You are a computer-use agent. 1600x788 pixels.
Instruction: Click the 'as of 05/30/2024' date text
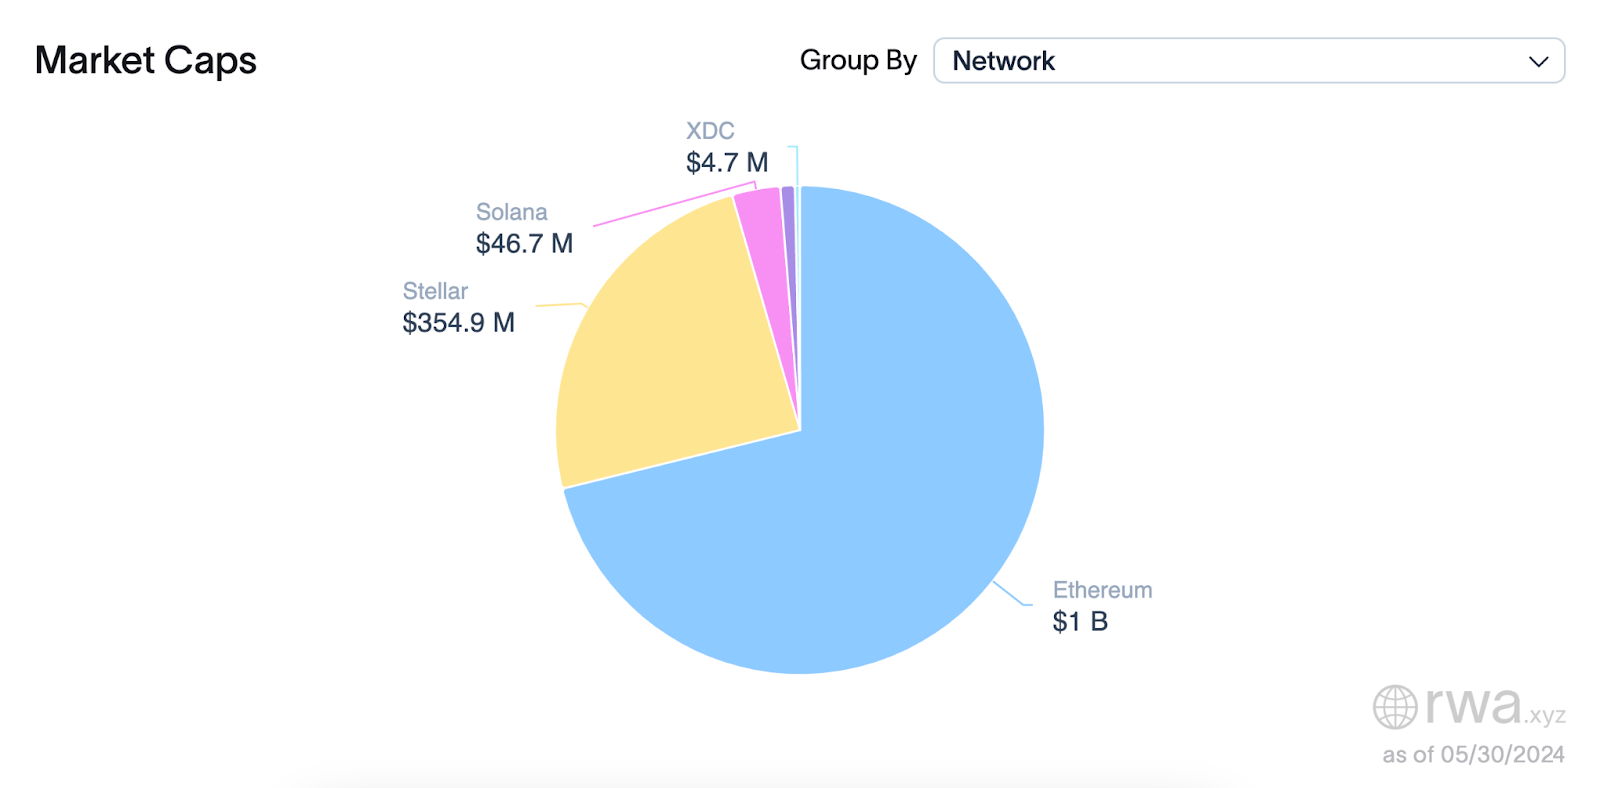pos(1473,755)
